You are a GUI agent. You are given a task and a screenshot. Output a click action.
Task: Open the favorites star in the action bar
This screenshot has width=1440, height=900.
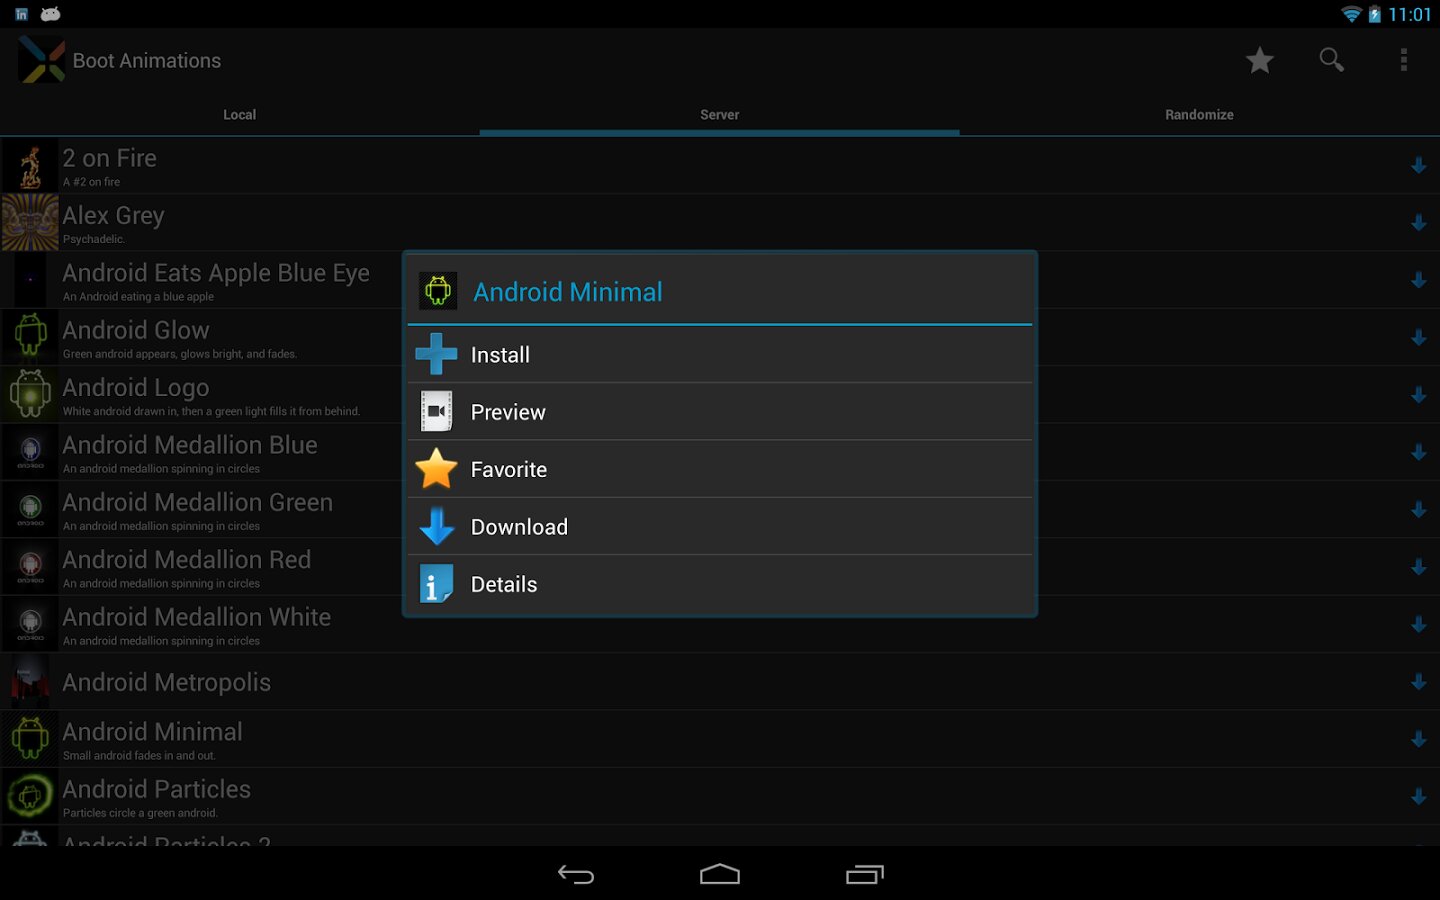point(1259,60)
